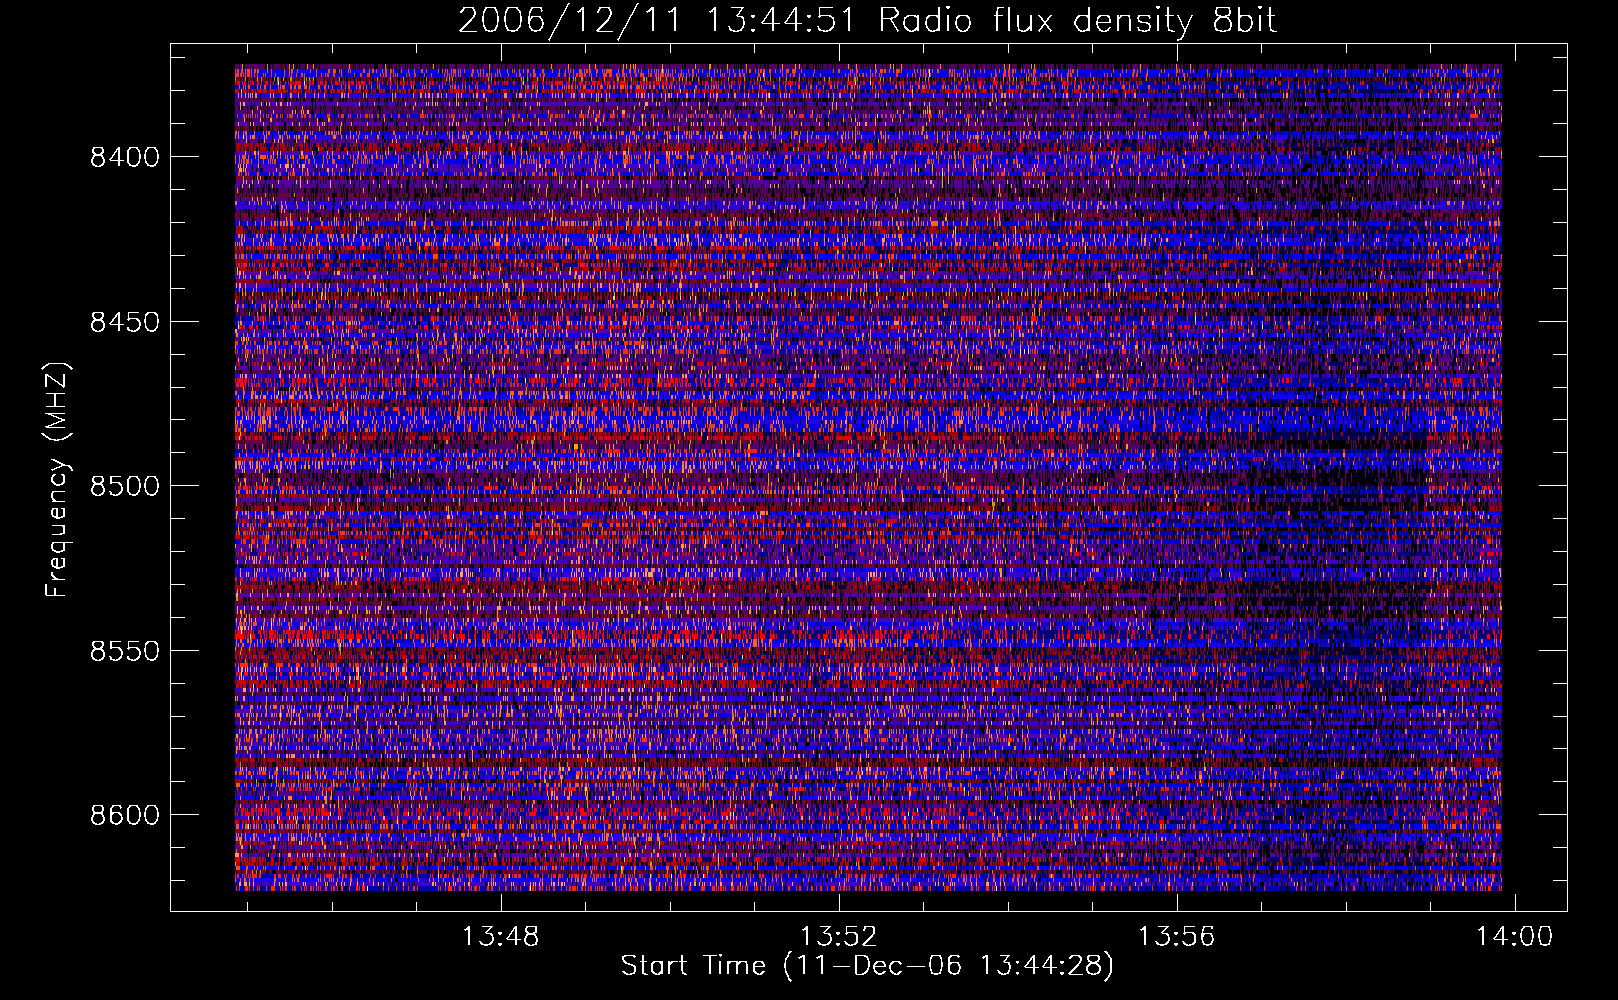The image size is (1618, 1000).
Task: Click the 'Frequency (MHZ)' y-axis label
Action: 58,480
